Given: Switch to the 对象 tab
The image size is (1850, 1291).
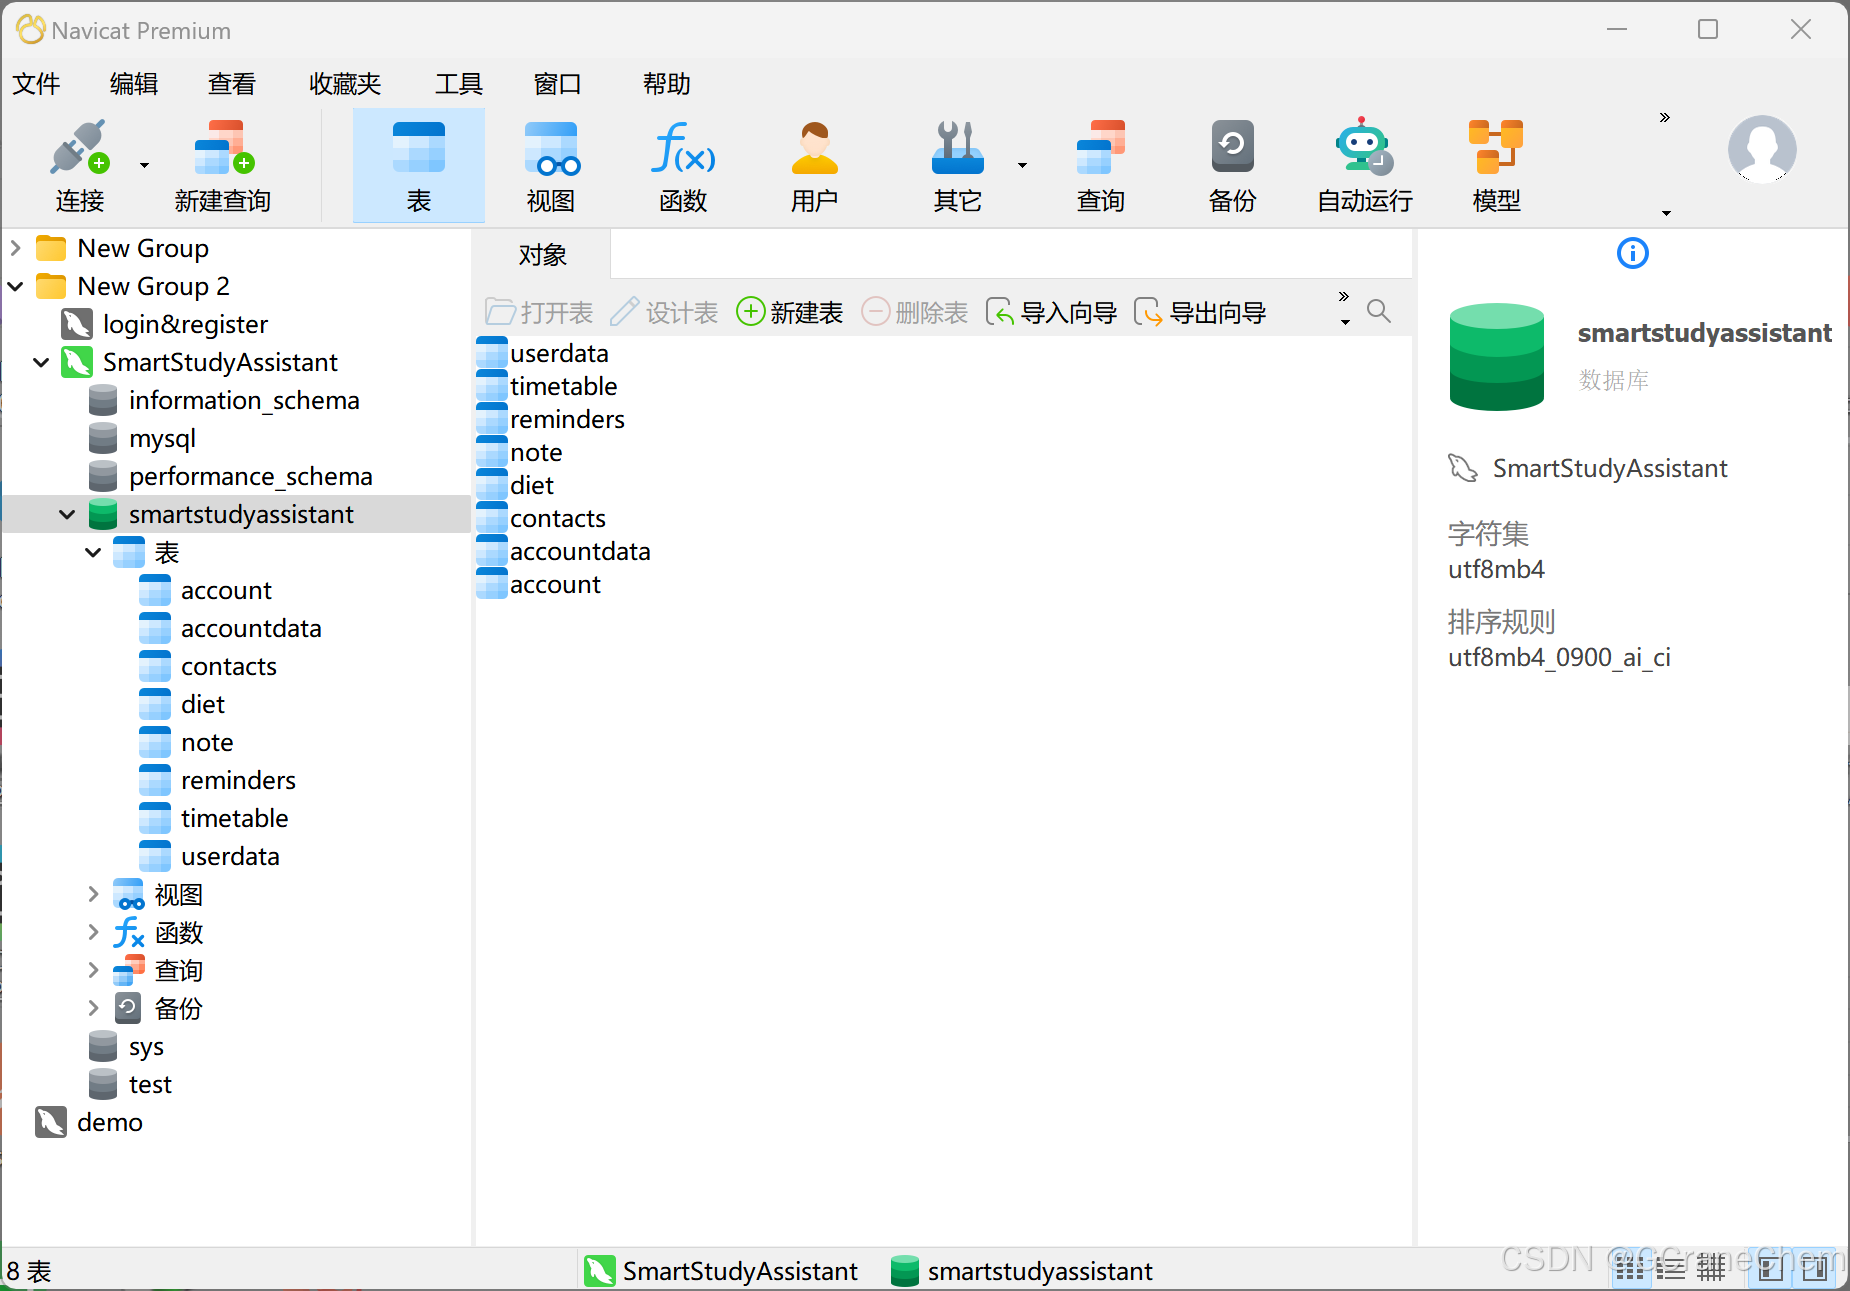Looking at the screenshot, I should (x=542, y=255).
